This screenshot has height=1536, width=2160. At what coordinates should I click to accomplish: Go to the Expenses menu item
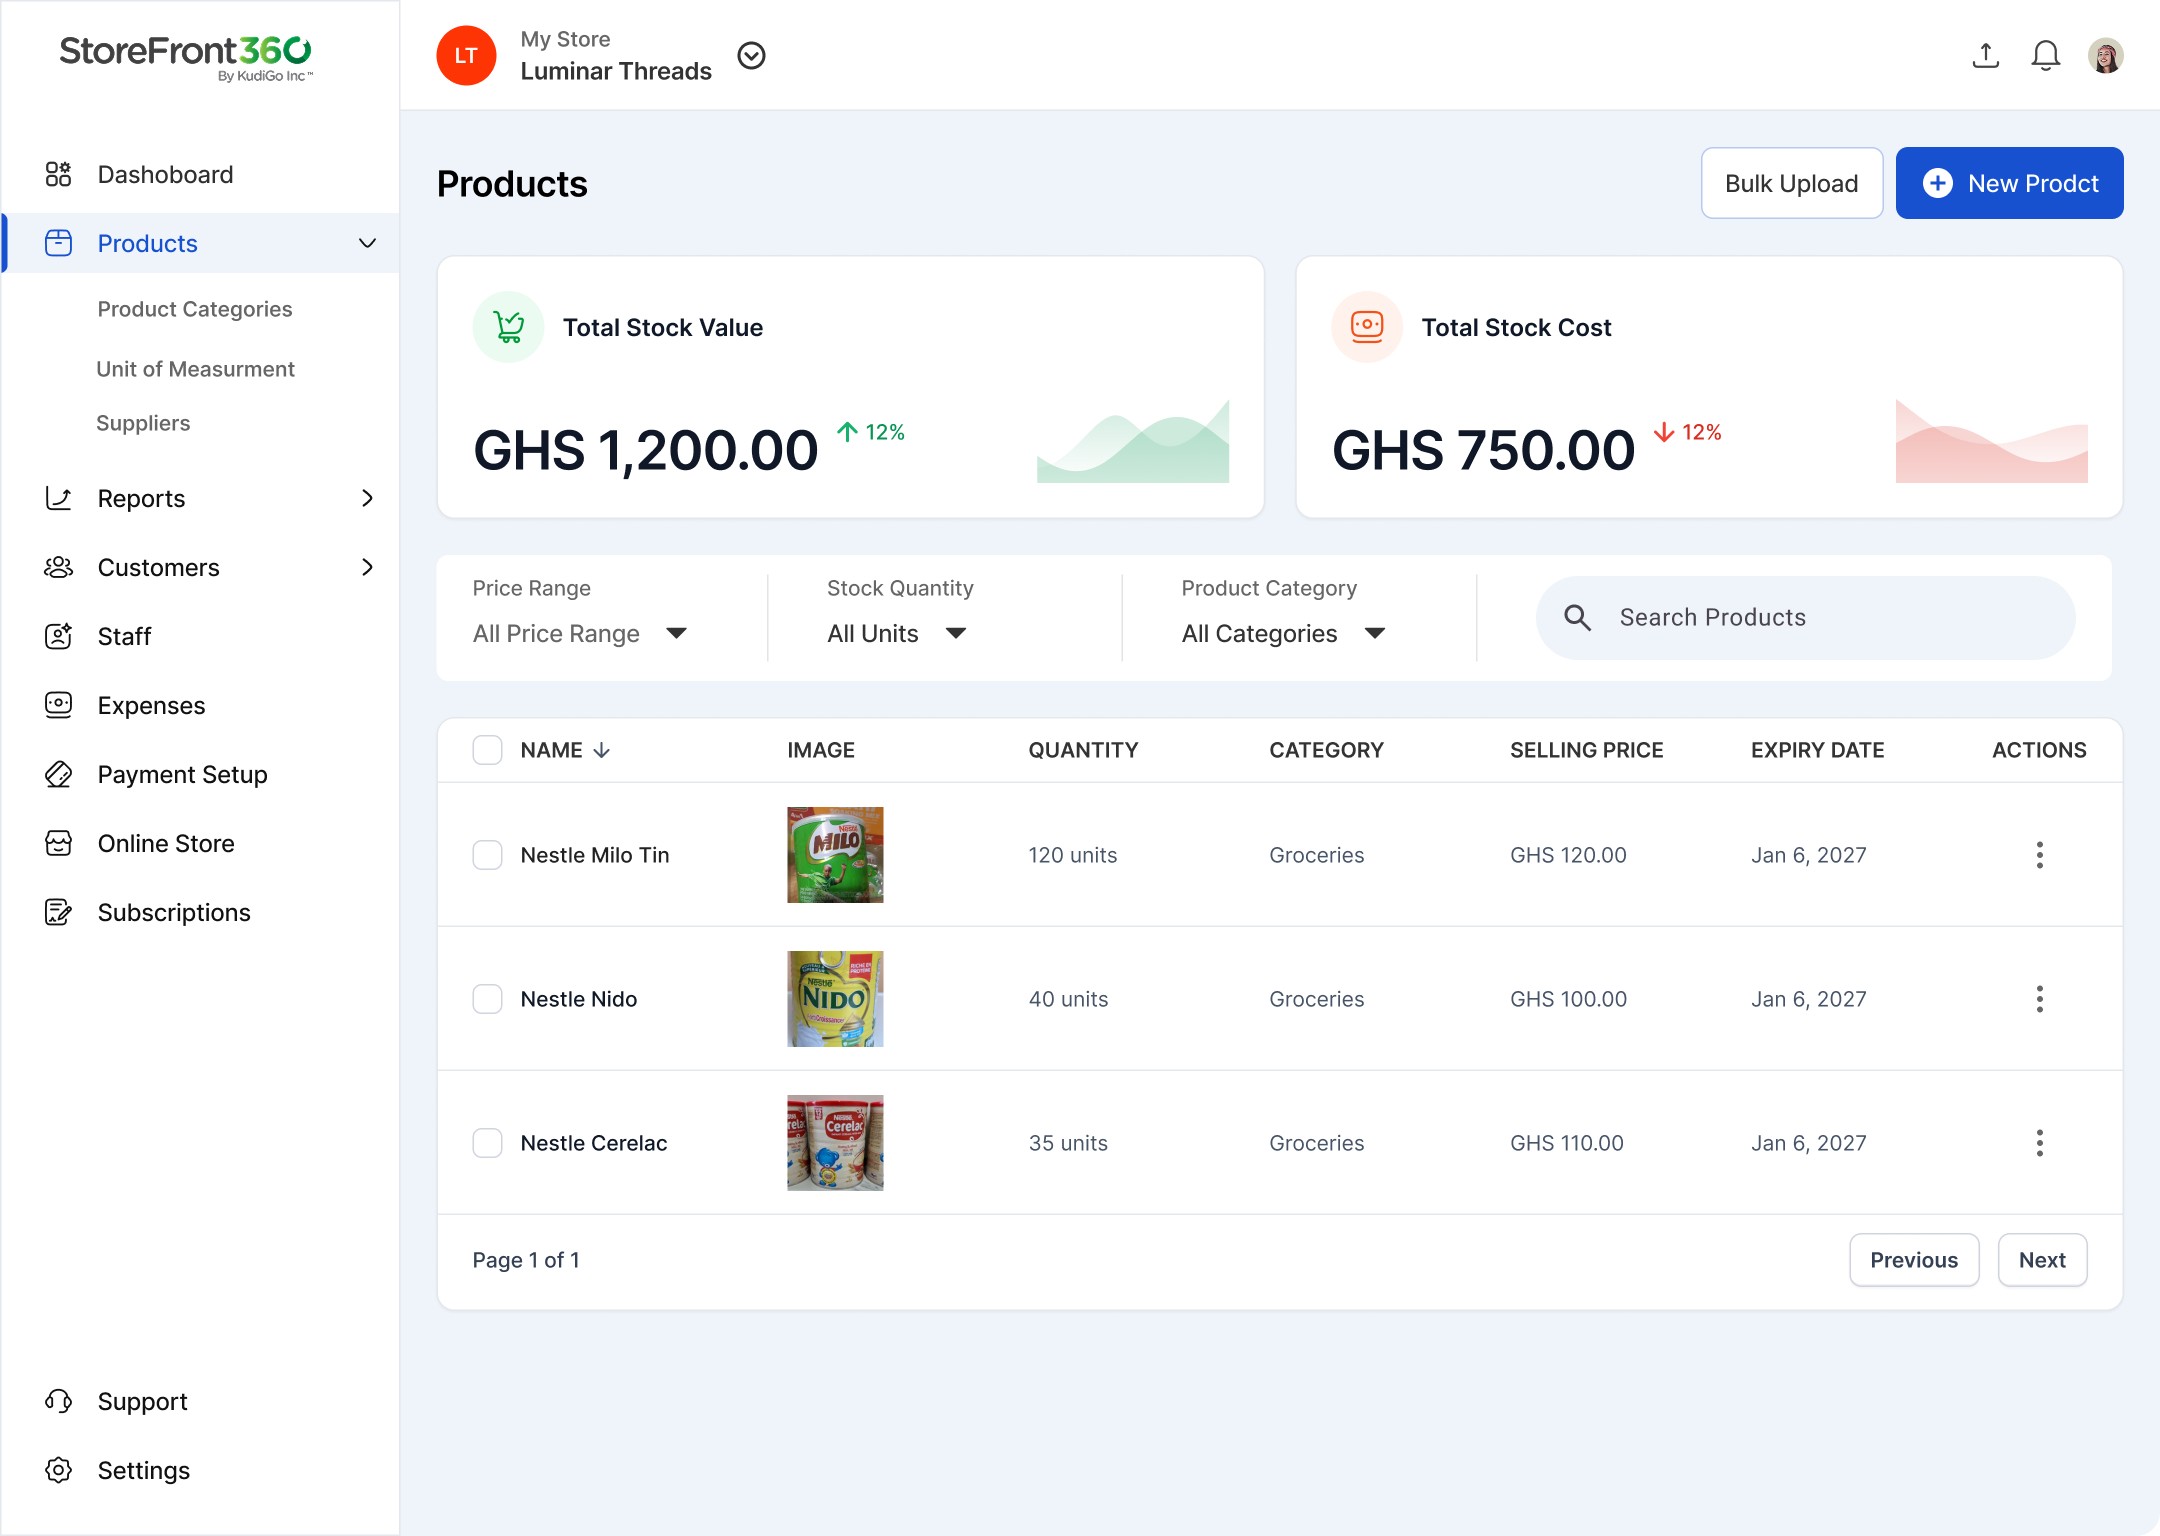pyautogui.click(x=151, y=706)
